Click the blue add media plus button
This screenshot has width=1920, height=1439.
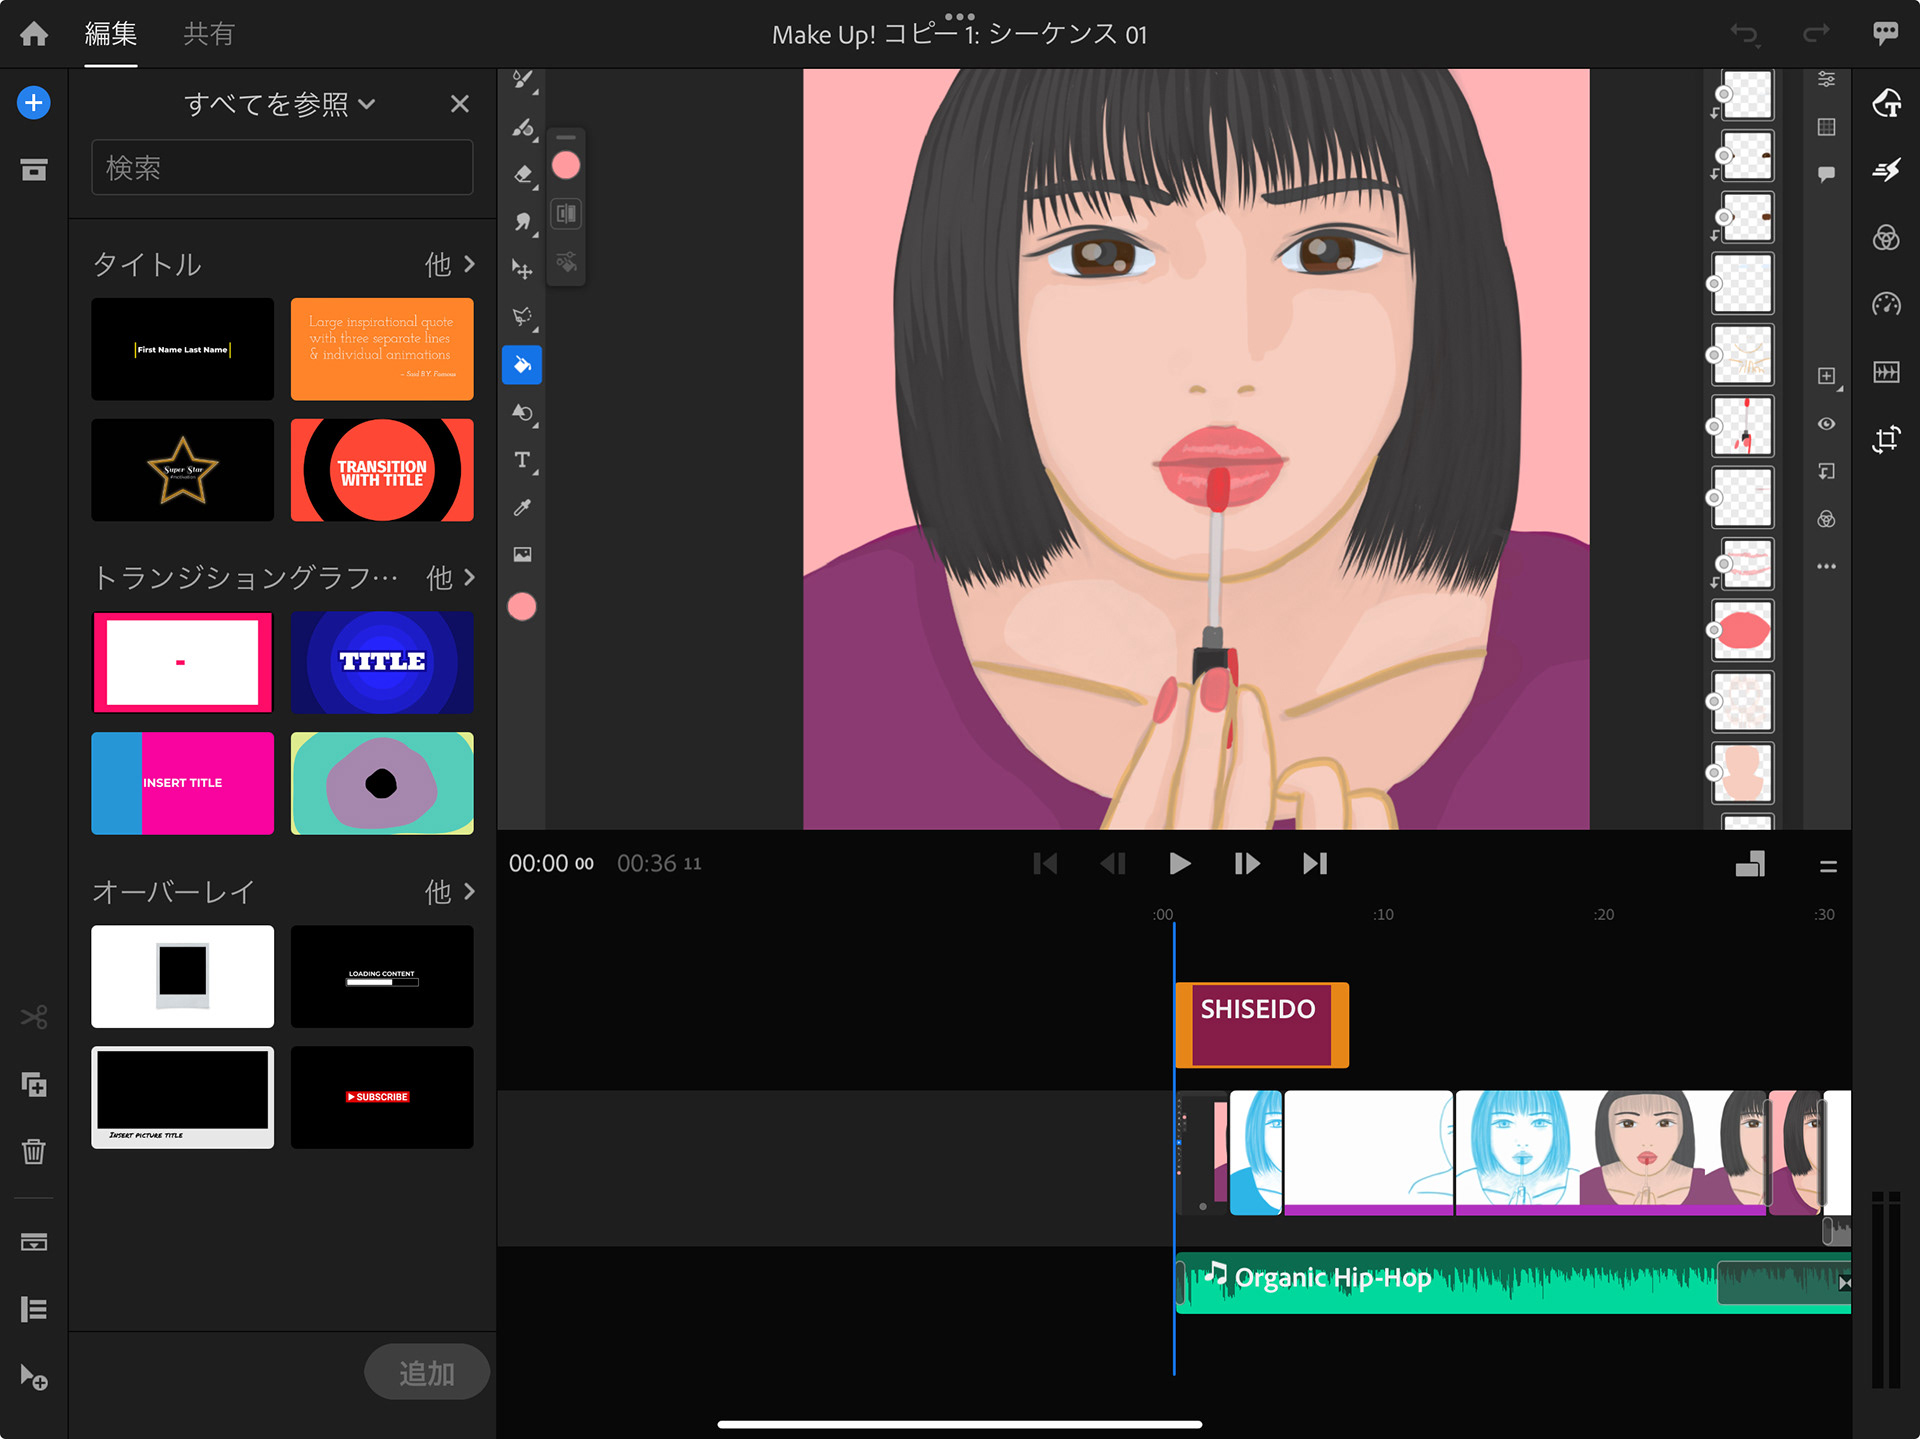34,103
